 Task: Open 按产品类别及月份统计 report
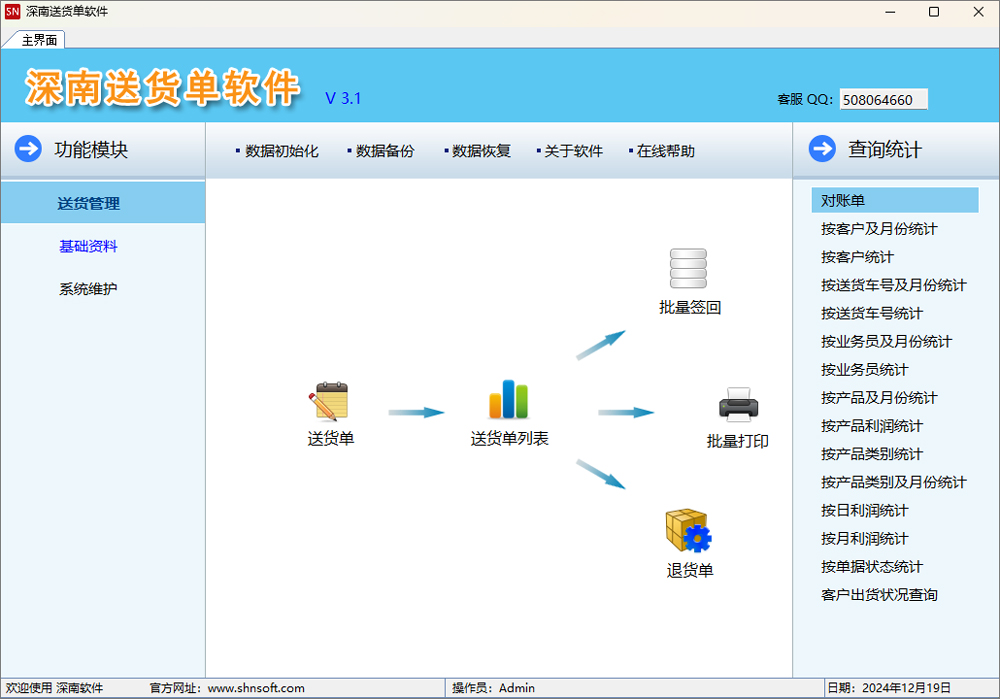(x=893, y=482)
